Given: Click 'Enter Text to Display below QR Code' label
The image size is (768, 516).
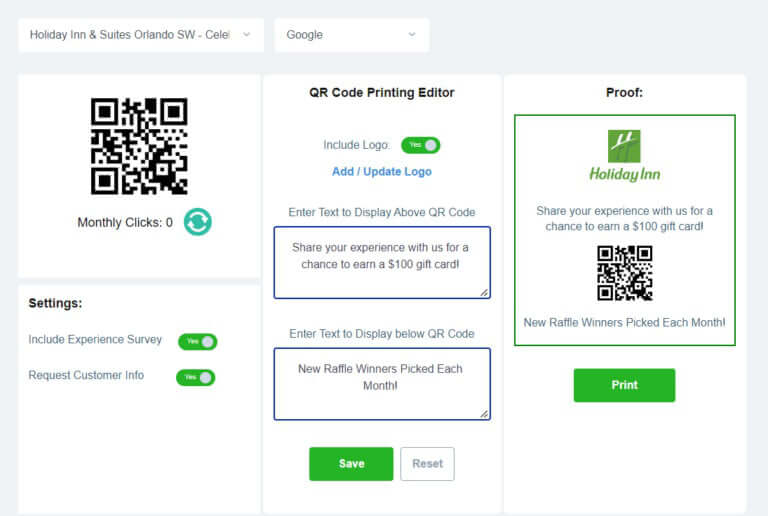Looking at the screenshot, I should tap(382, 333).
